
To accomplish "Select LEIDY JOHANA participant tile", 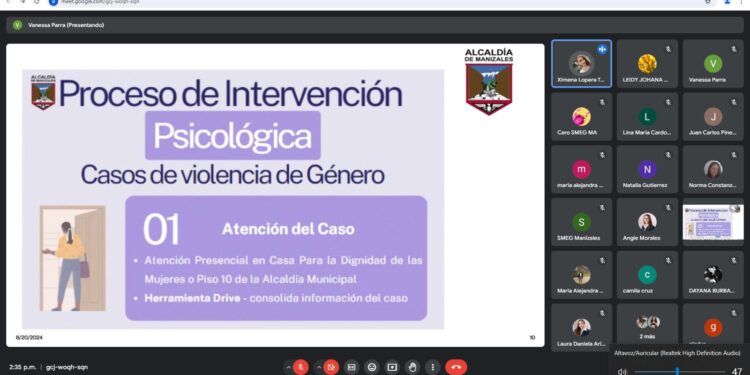I will (647, 64).
